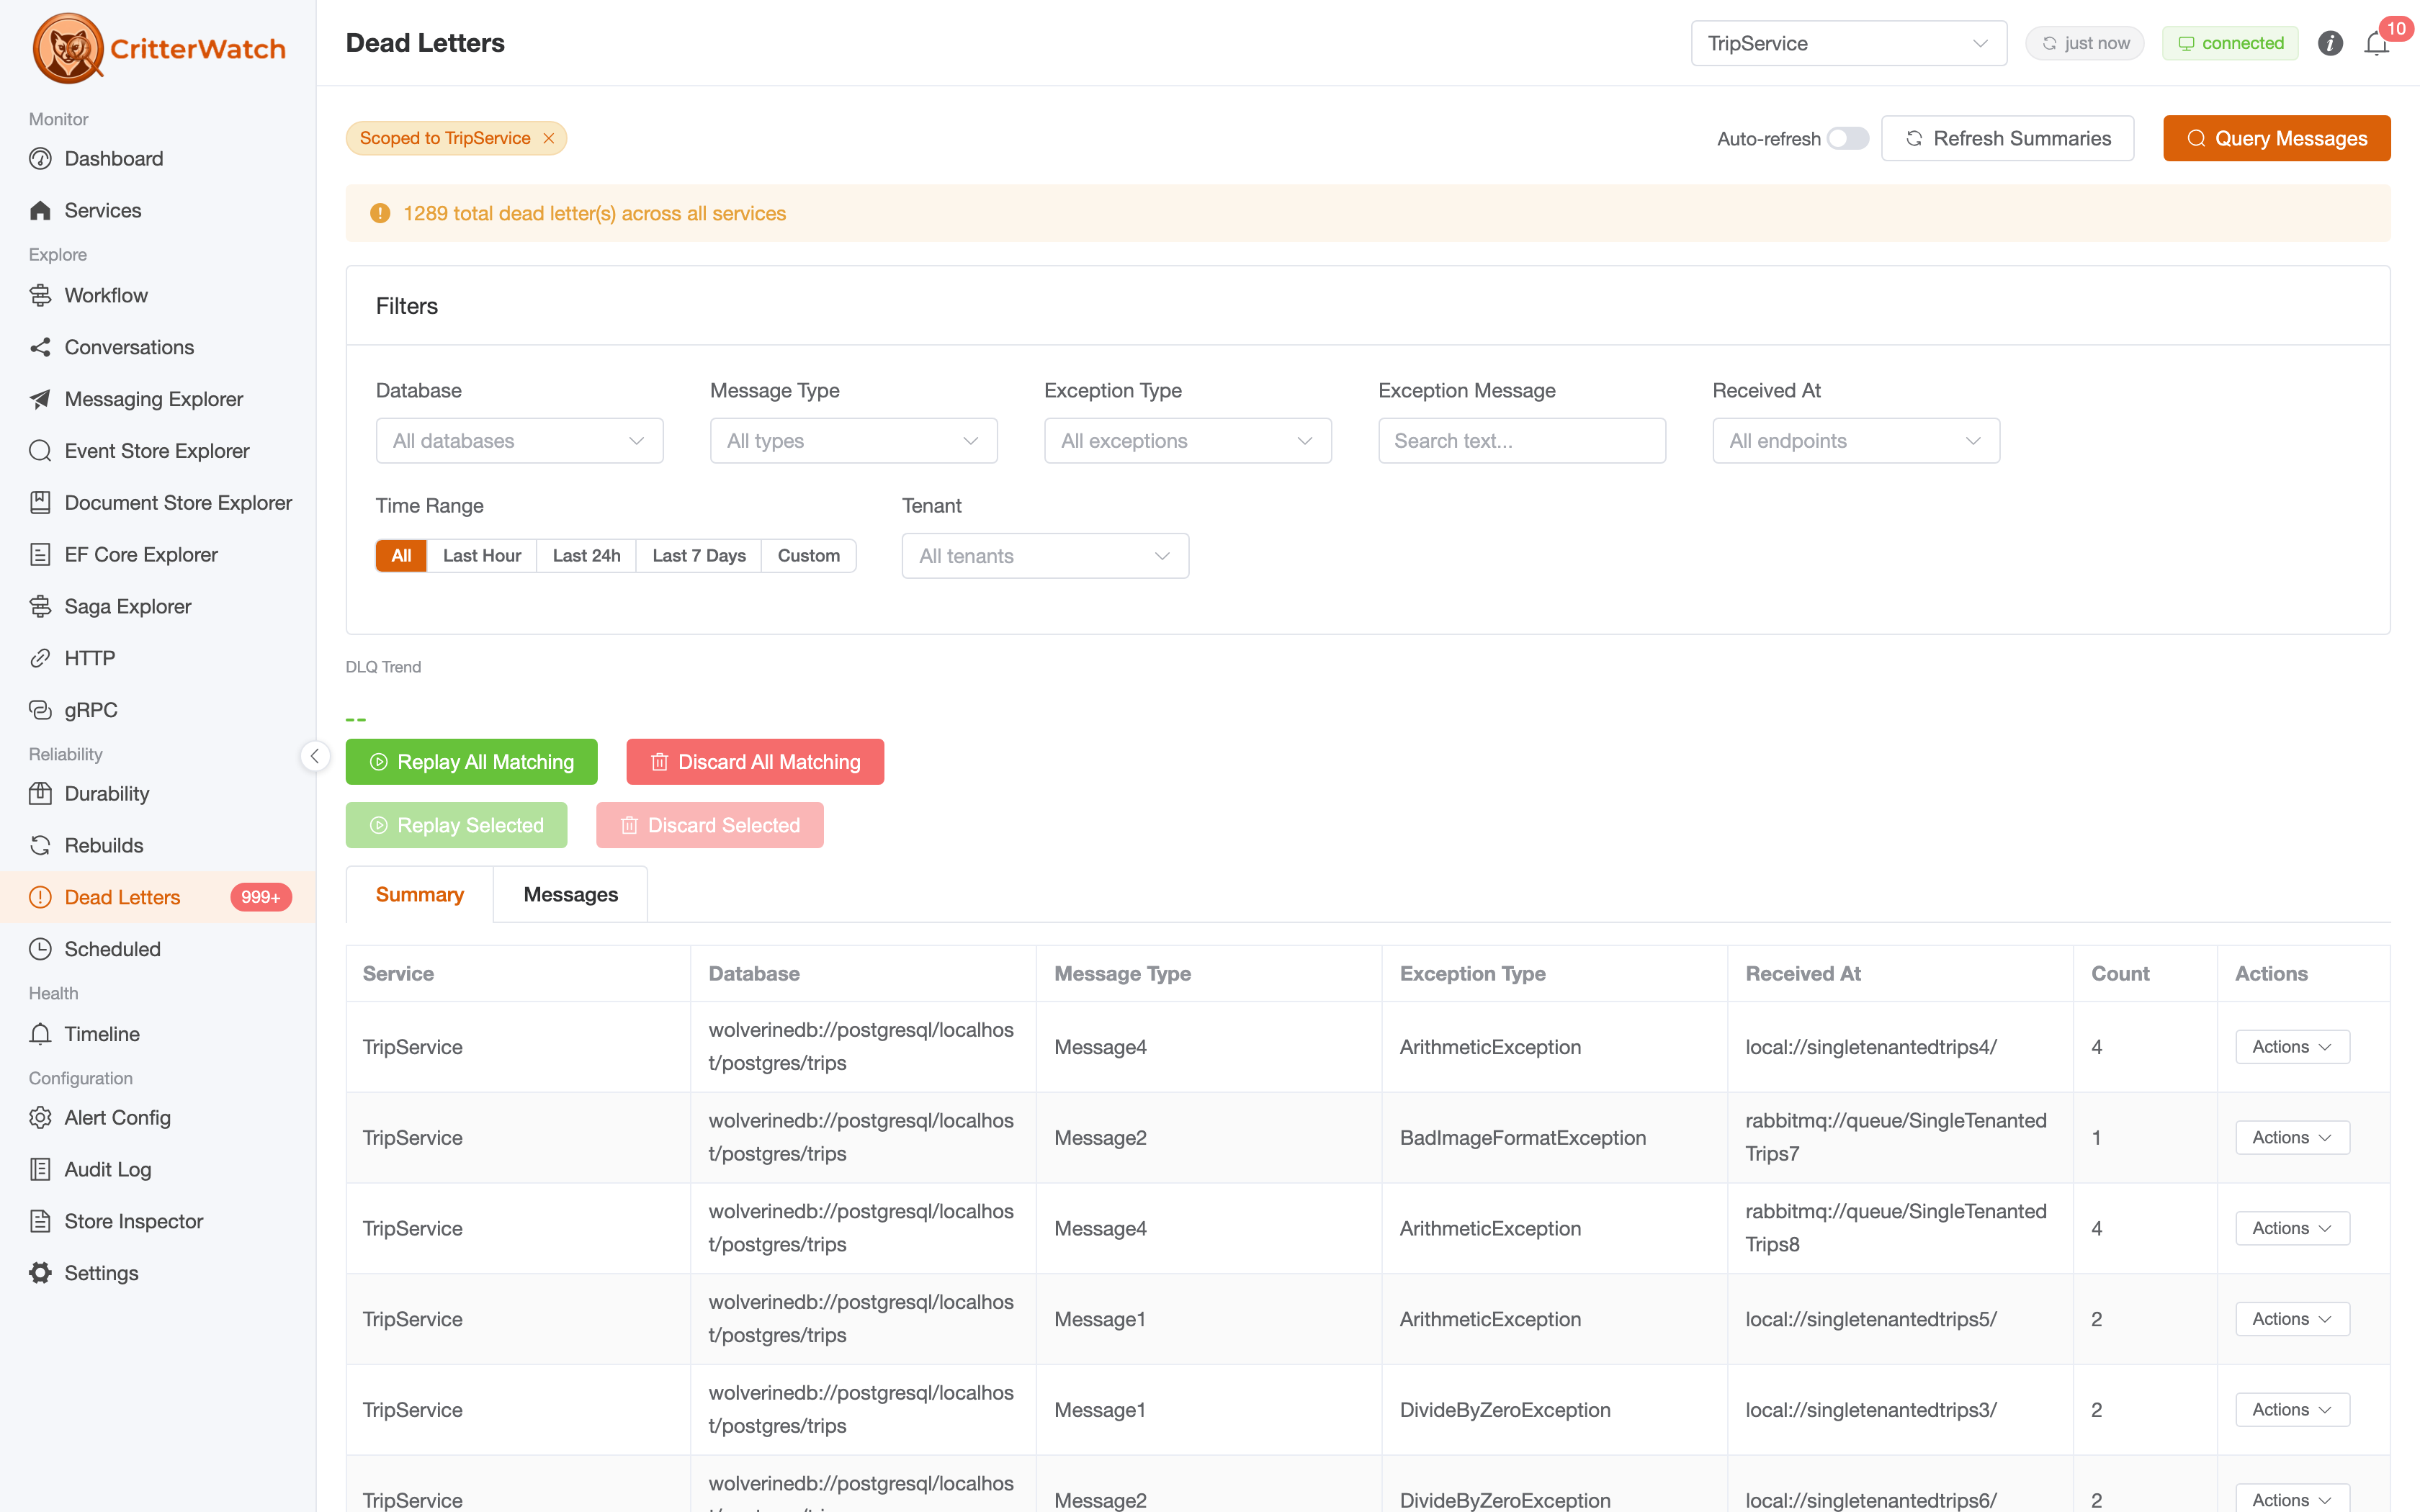Open Actions menu for singletenantedtrips3 row
The width and height of the screenshot is (2420, 1512).
point(2292,1410)
